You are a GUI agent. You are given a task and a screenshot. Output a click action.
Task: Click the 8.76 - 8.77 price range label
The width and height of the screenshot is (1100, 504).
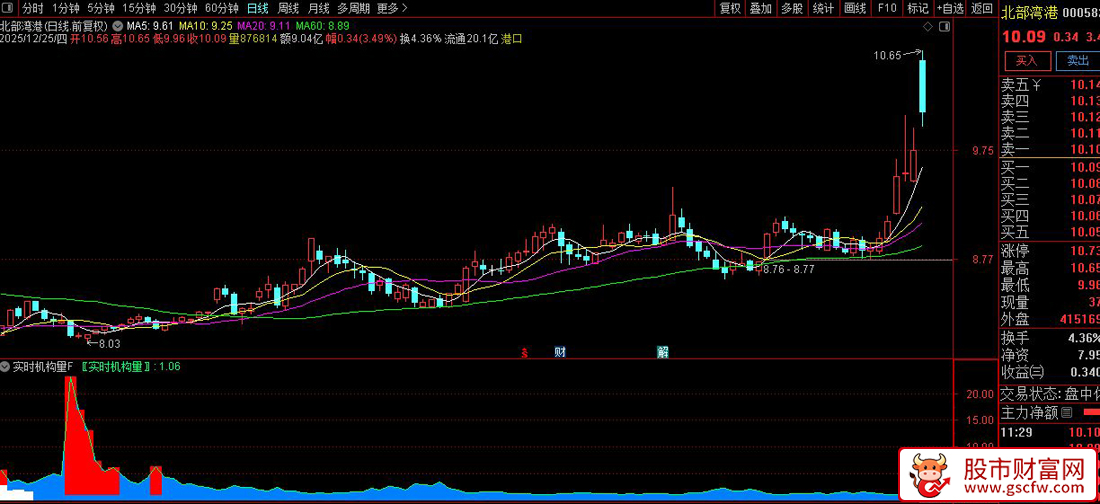coord(789,269)
